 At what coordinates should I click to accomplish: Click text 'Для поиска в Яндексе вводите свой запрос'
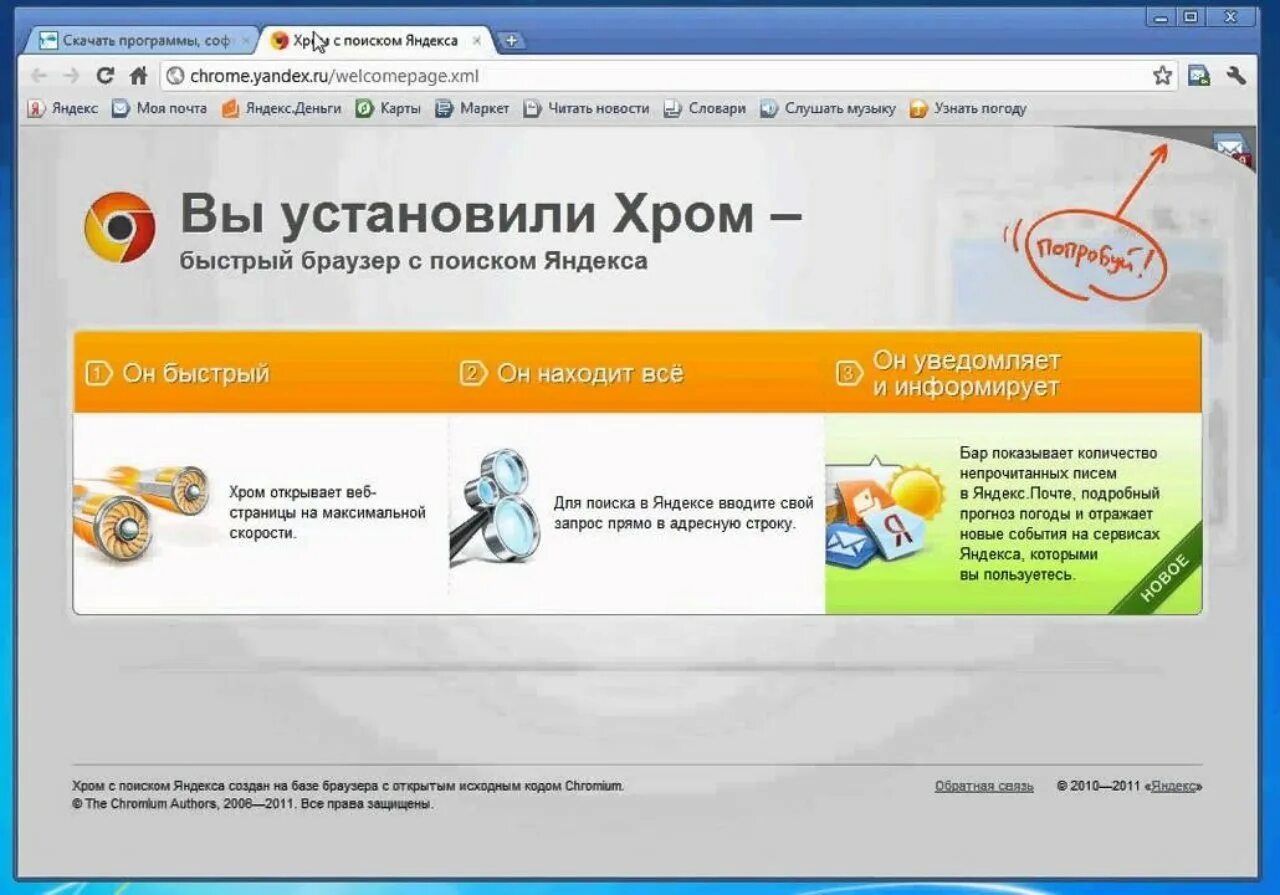[684, 513]
